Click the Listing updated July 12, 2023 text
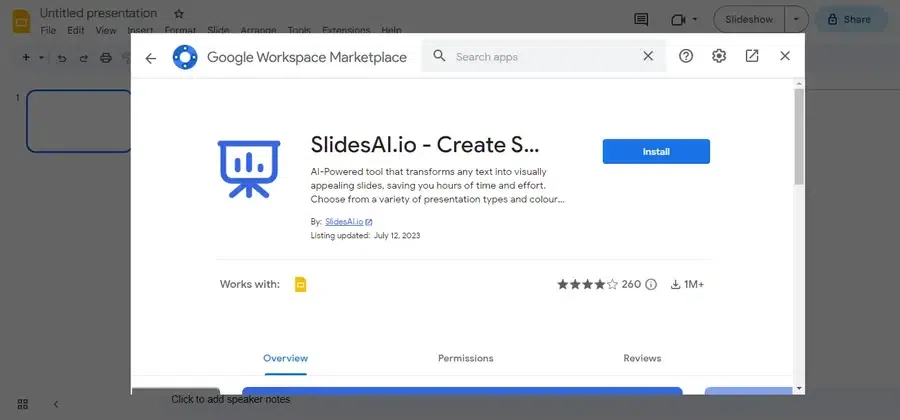900x420 pixels. pos(365,236)
